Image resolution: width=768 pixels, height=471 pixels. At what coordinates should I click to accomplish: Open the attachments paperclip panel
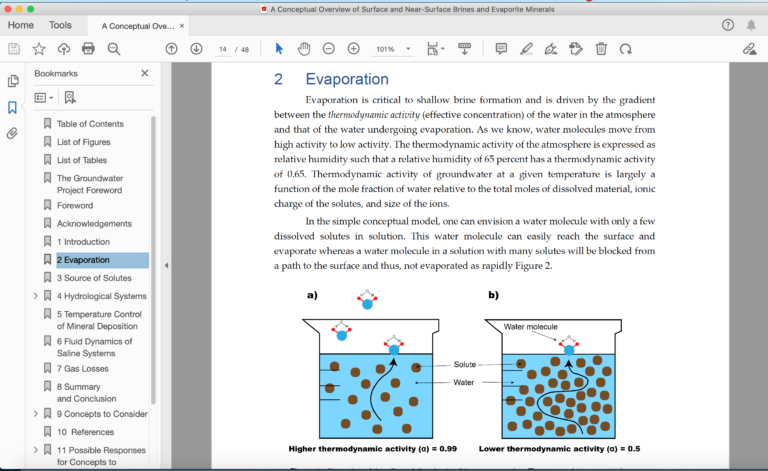(13, 133)
